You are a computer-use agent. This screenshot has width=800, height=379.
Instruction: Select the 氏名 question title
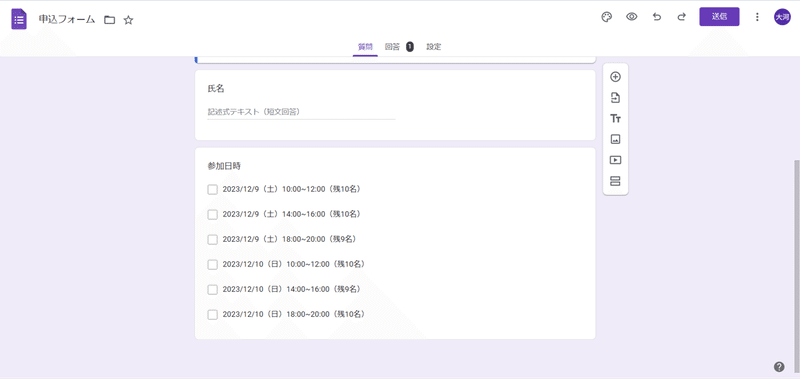click(x=216, y=89)
